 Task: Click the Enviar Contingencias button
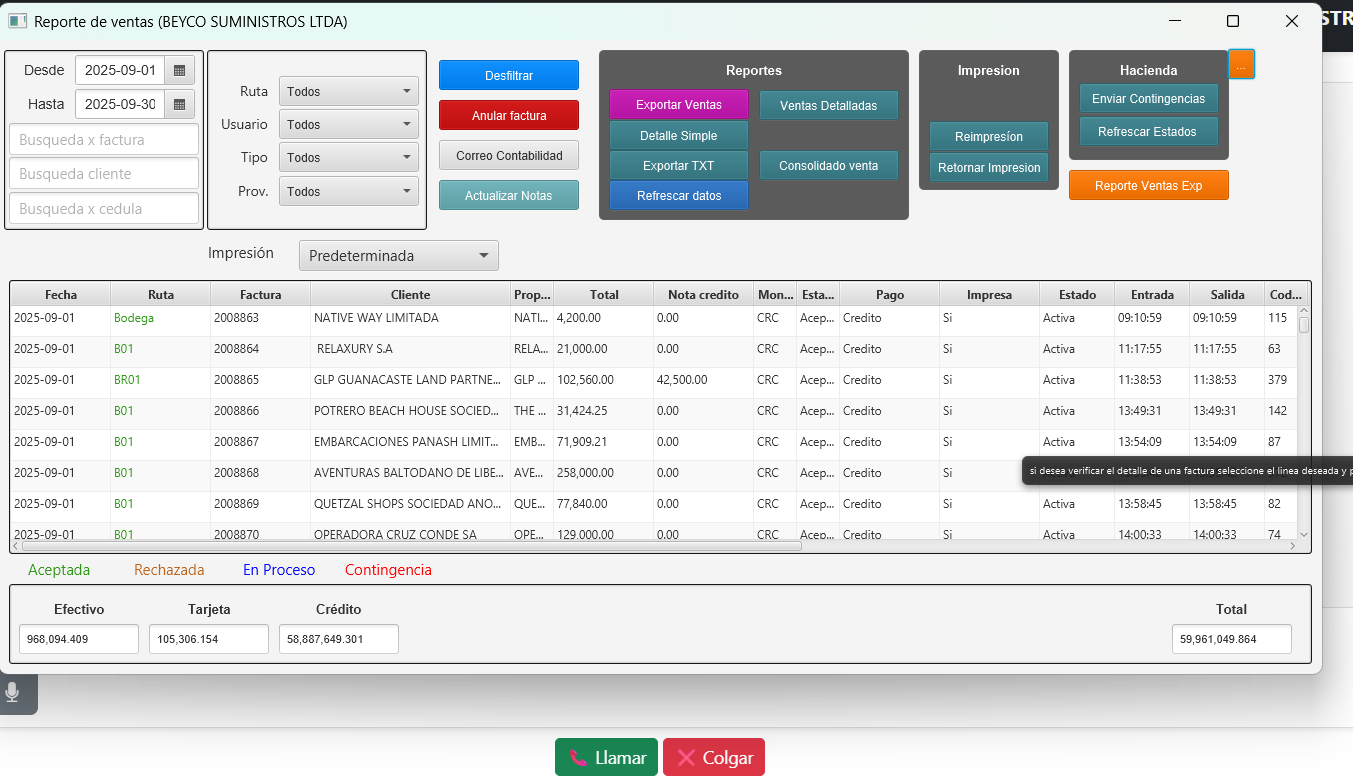coord(1147,99)
